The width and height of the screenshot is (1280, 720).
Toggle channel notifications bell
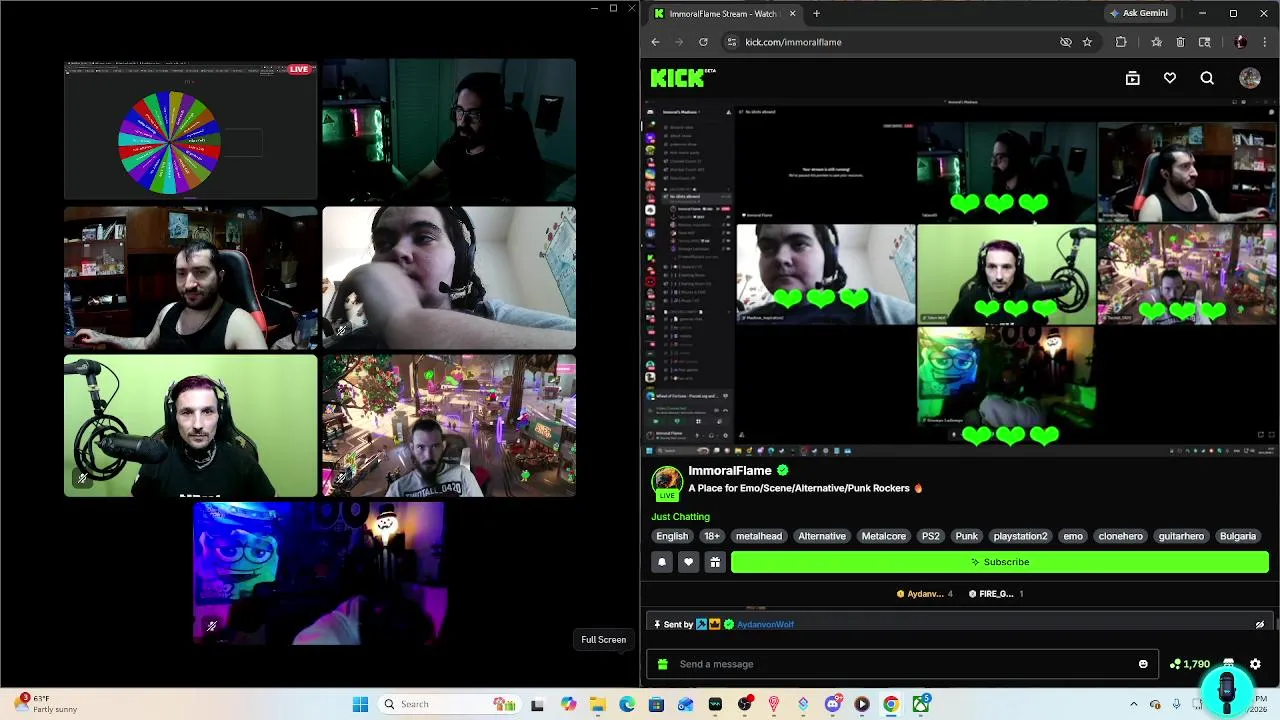661,562
